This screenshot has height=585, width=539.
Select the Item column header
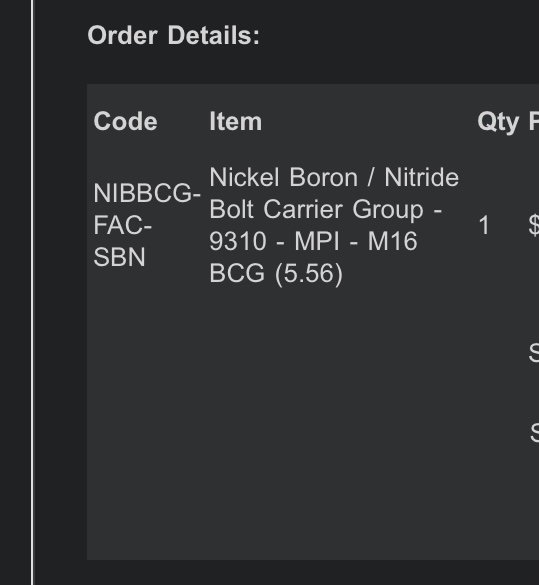(x=235, y=121)
